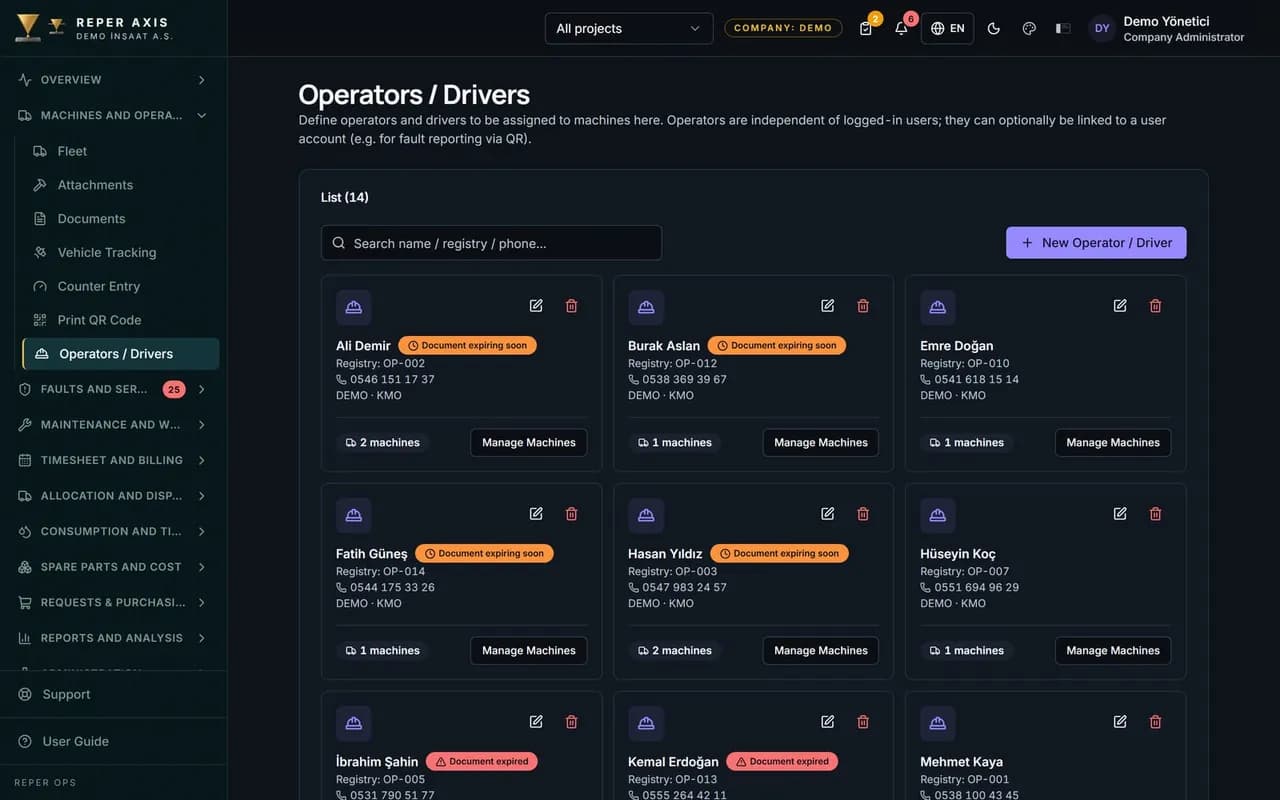
Task: Delete operator İbrahim Şahin with trash icon
Action: click(x=572, y=722)
